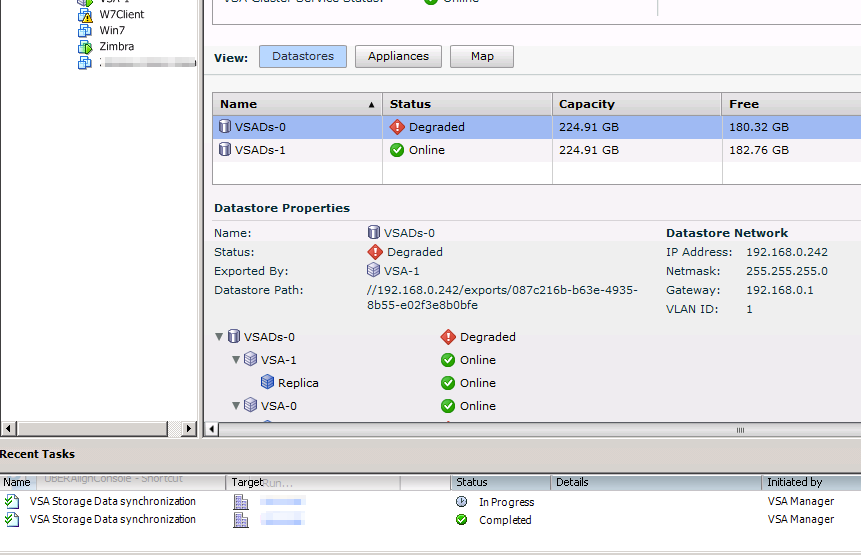Sort datastores by Status column
This screenshot has height=555, width=861.
467,104
